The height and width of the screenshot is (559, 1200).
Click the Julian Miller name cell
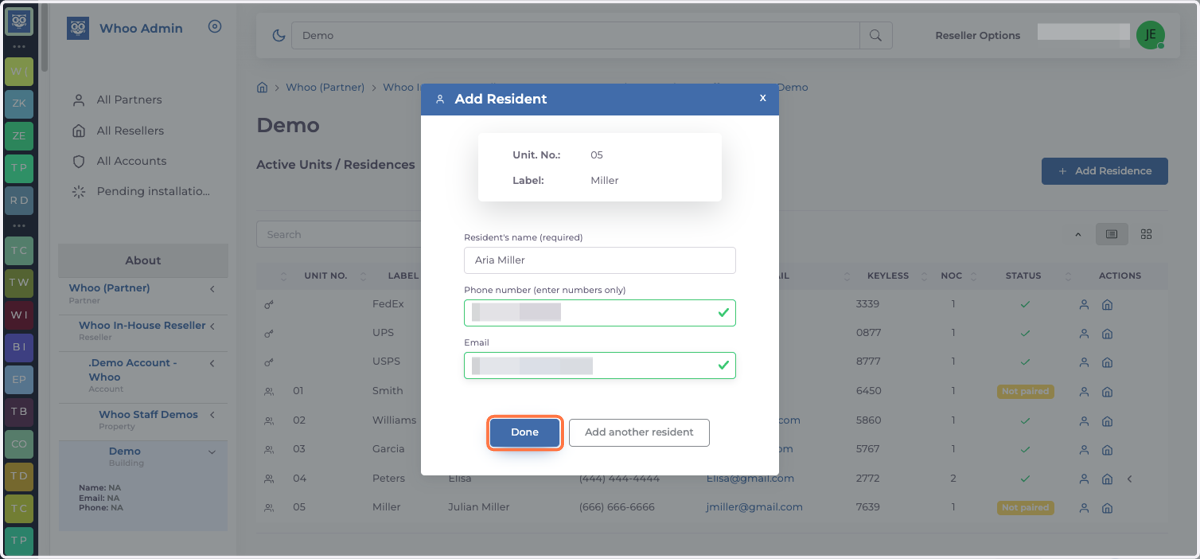click(478, 507)
